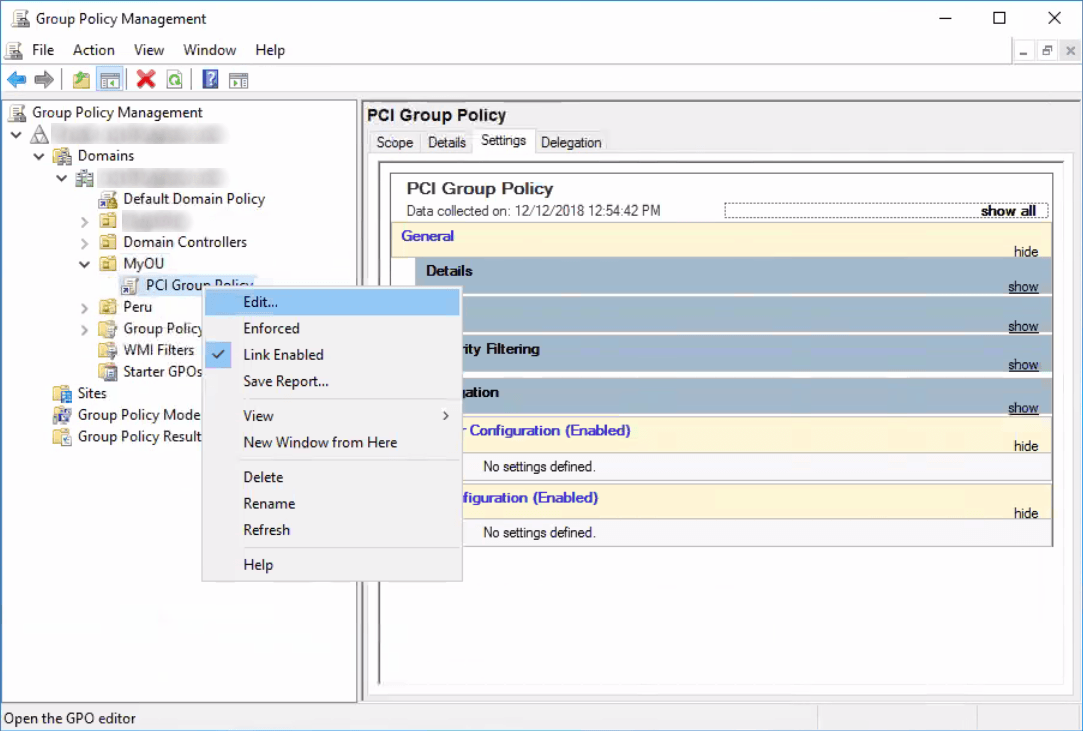Open Help via the toolbar question-mark icon
Image resolution: width=1083 pixels, height=731 pixels.
click(x=210, y=80)
